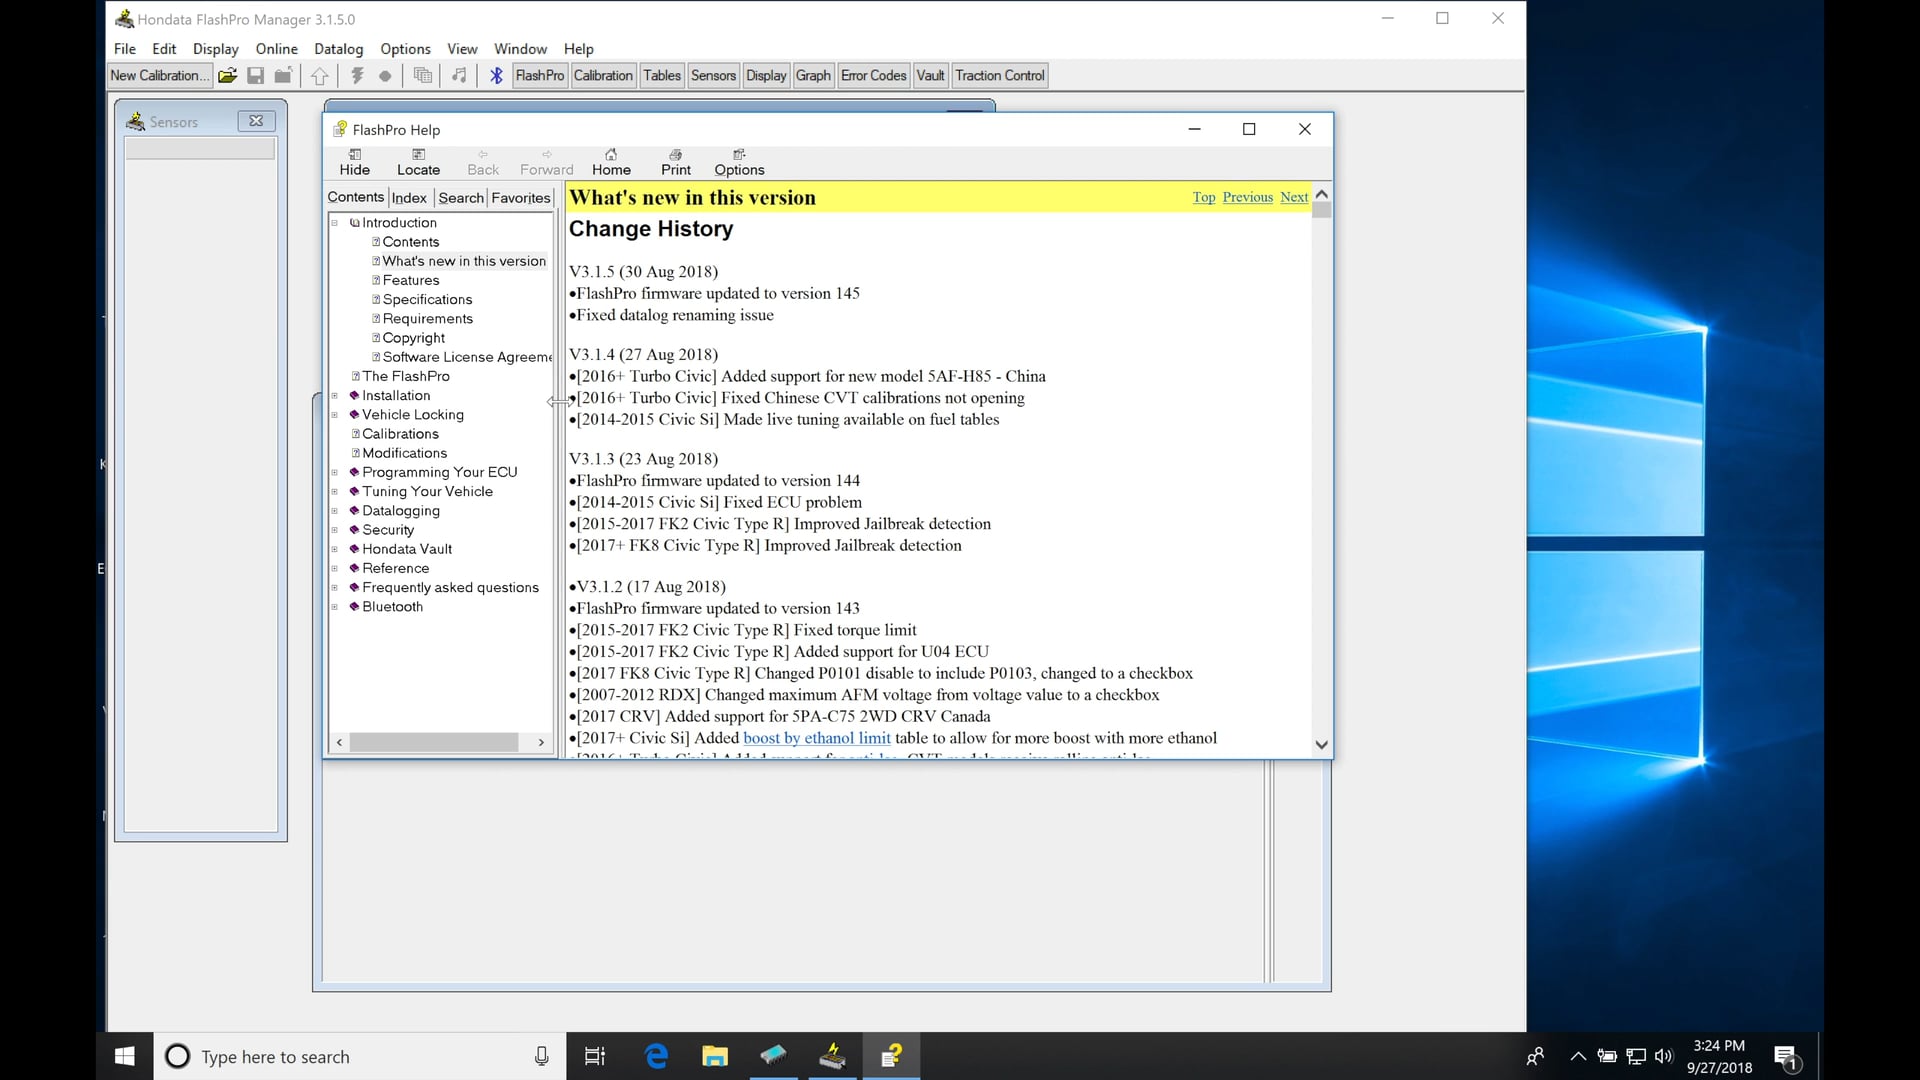
Task: Connect via the Bluetooth toolbar icon
Action: [x=496, y=75]
